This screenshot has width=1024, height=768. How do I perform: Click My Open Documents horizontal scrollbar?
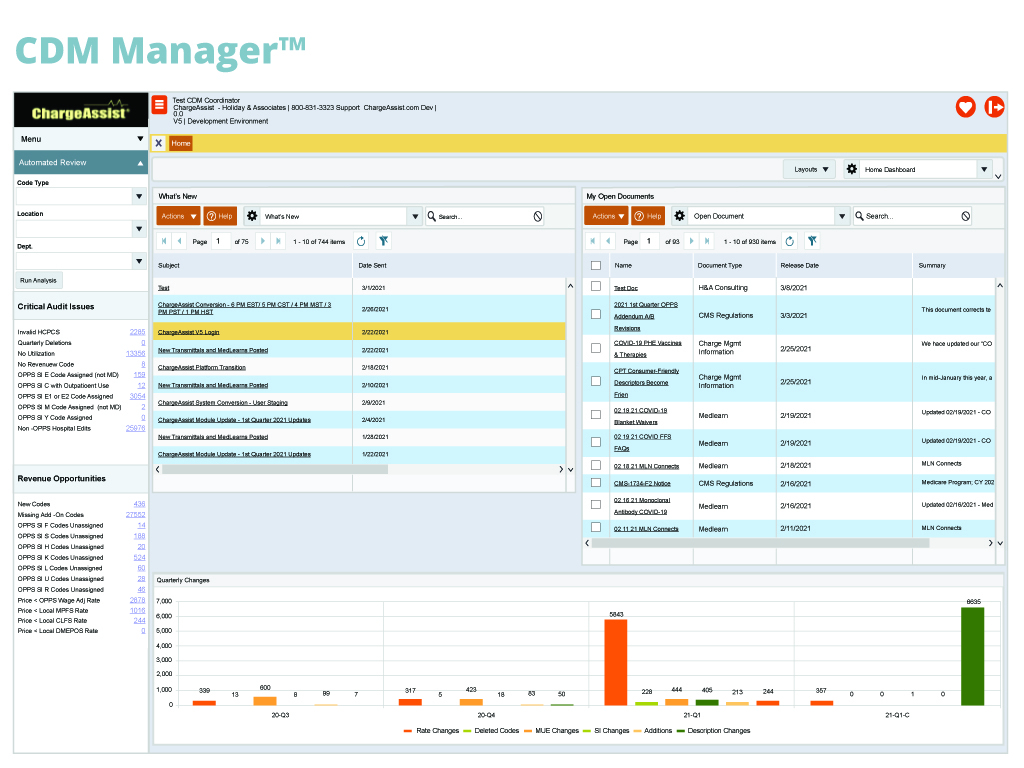[x=760, y=543]
